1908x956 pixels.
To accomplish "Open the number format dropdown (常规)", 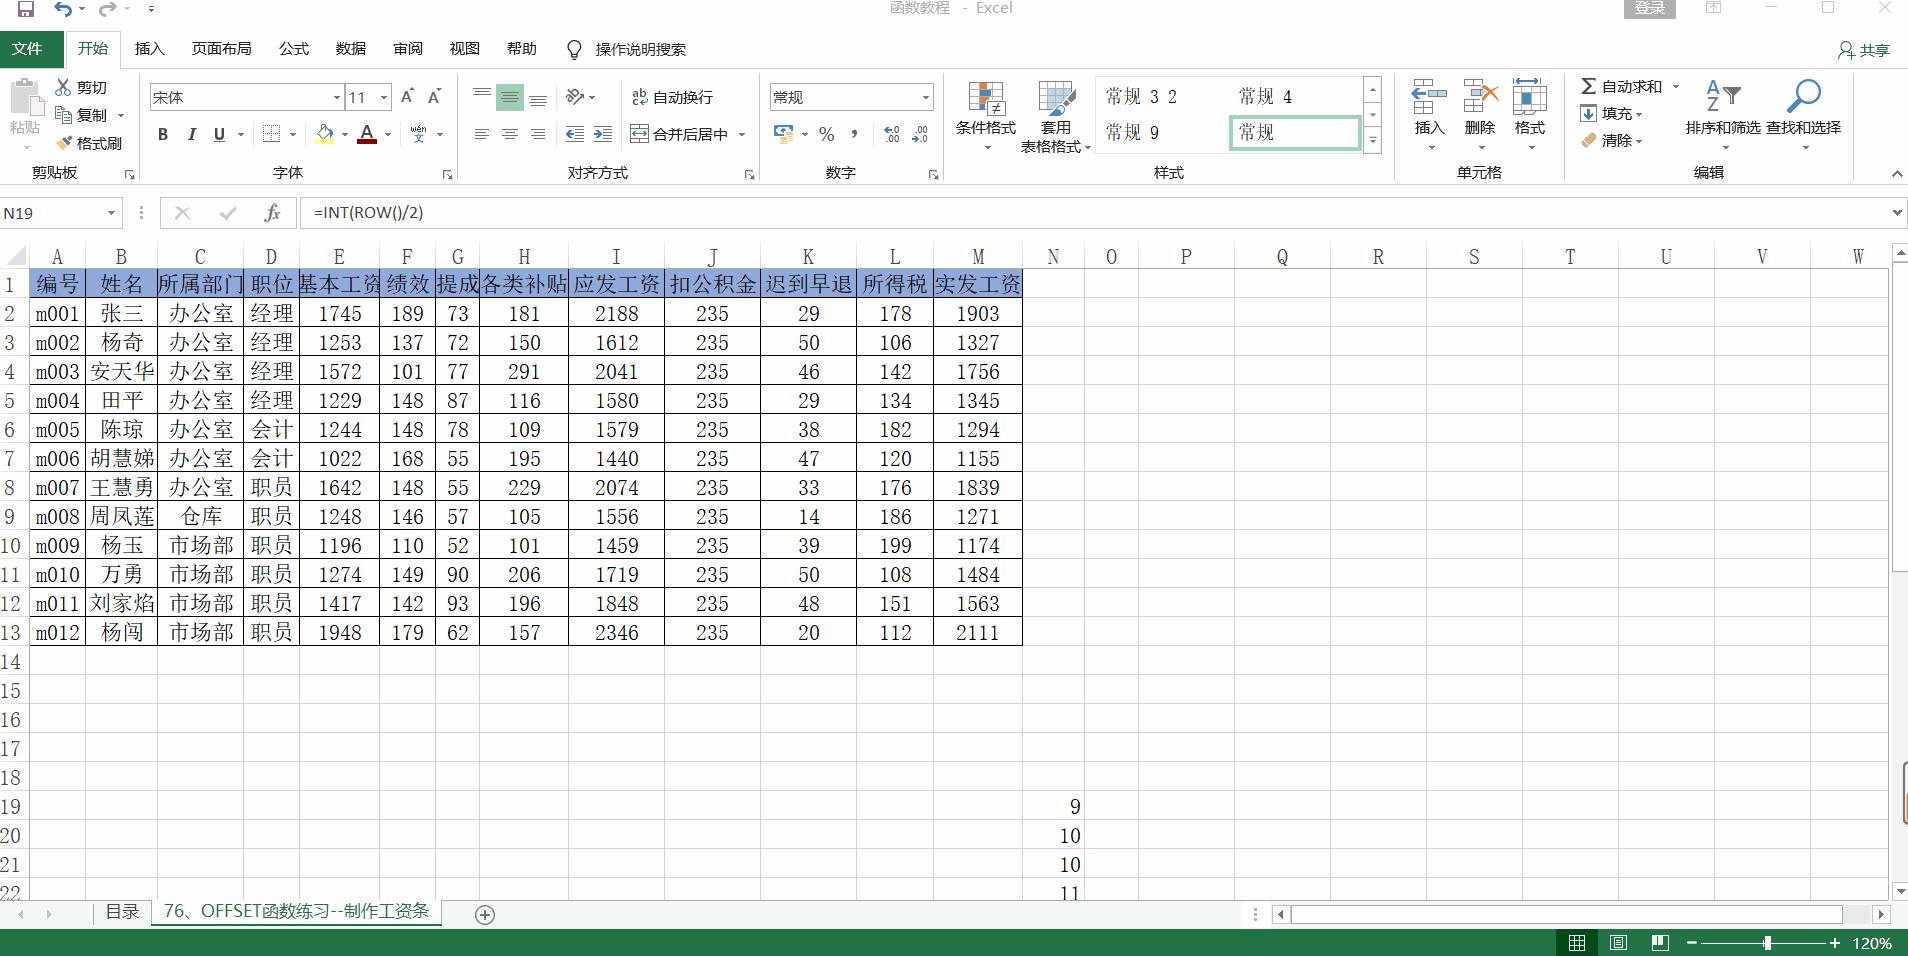I will 925,97.
